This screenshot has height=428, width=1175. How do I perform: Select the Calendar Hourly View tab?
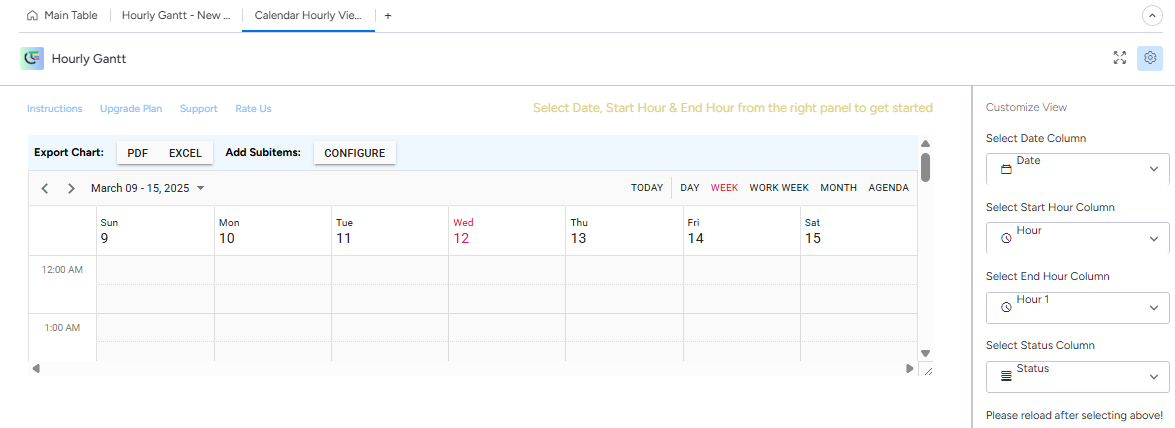(308, 16)
